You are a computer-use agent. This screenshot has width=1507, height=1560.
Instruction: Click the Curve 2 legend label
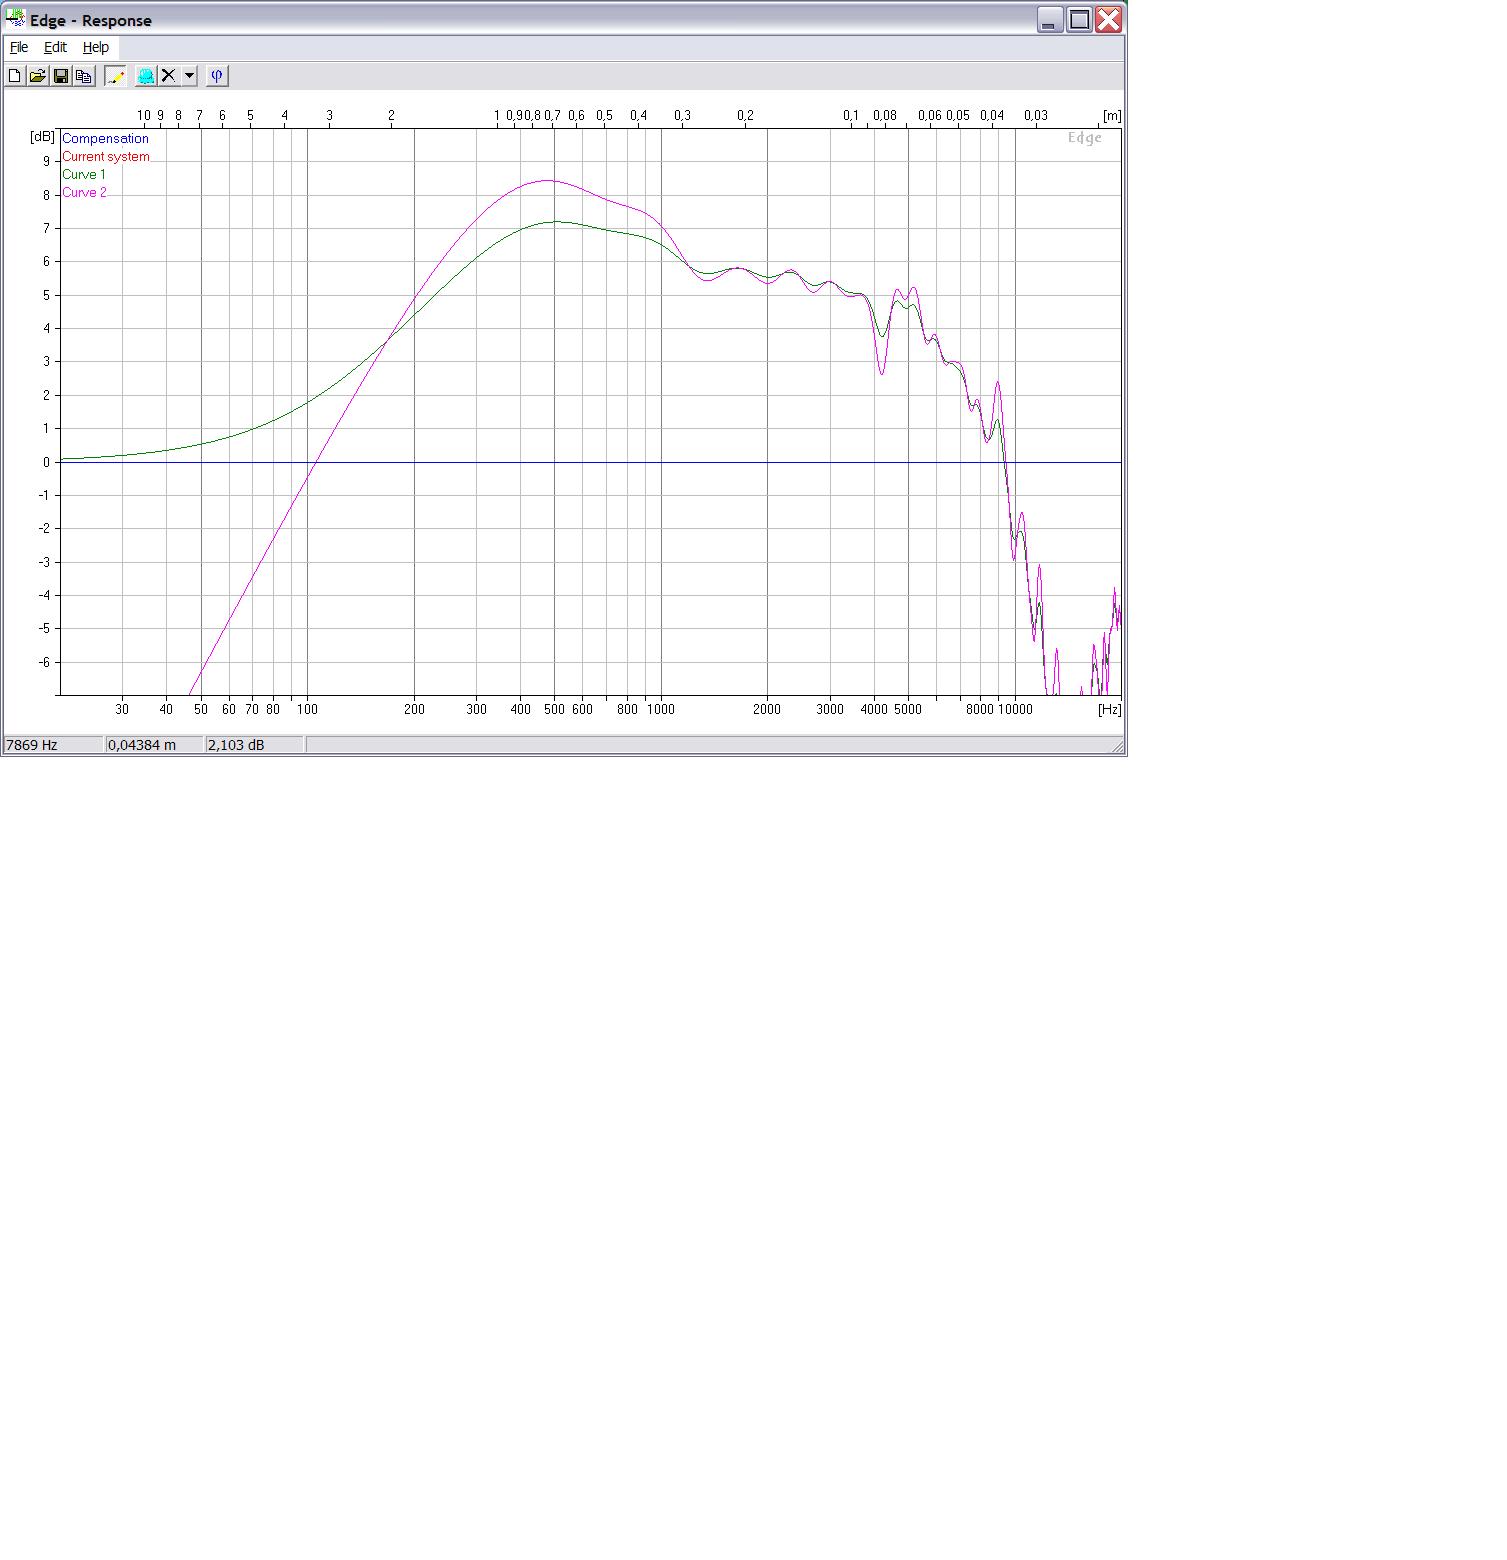84,193
